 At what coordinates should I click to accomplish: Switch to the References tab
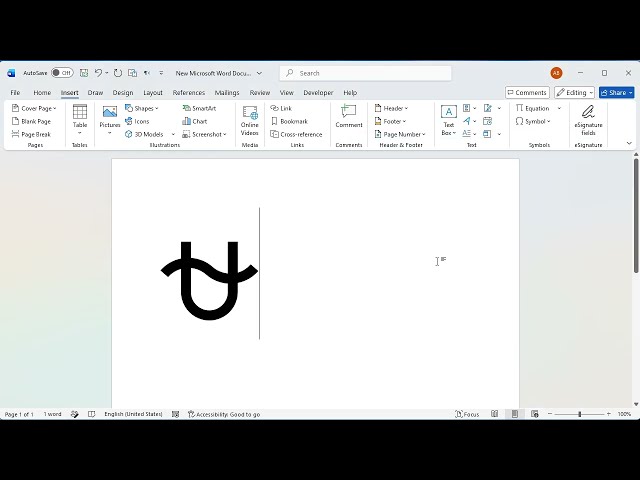pos(189,93)
